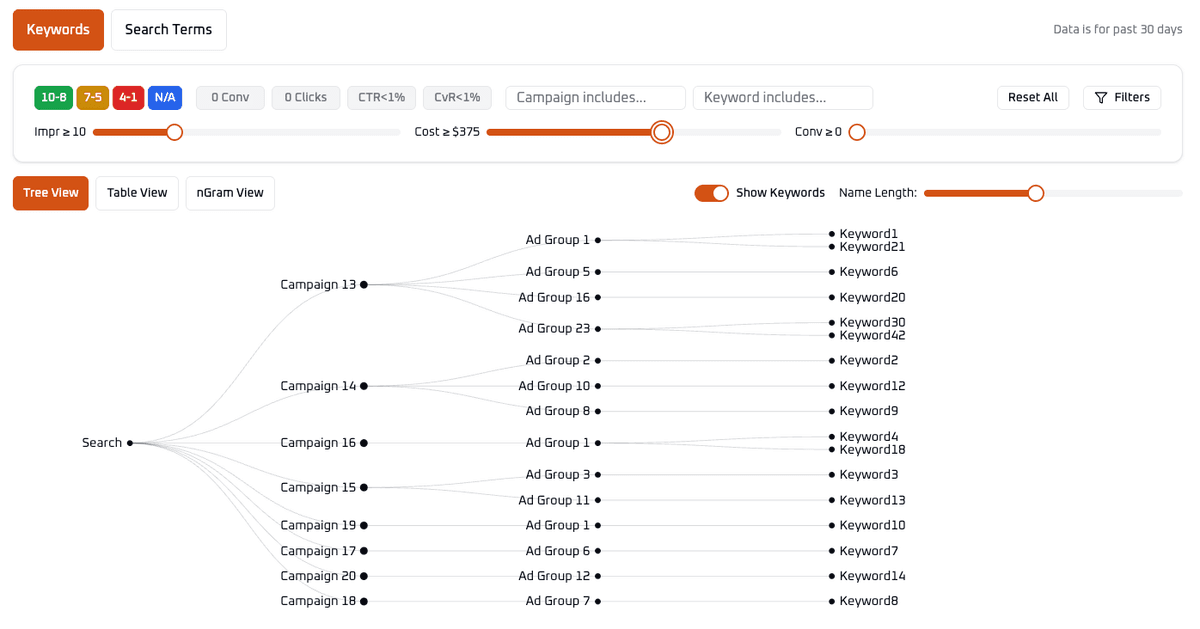Toggle the green 10-8 score badge
The width and height of the screenshot is (1200, 629).
53,97
